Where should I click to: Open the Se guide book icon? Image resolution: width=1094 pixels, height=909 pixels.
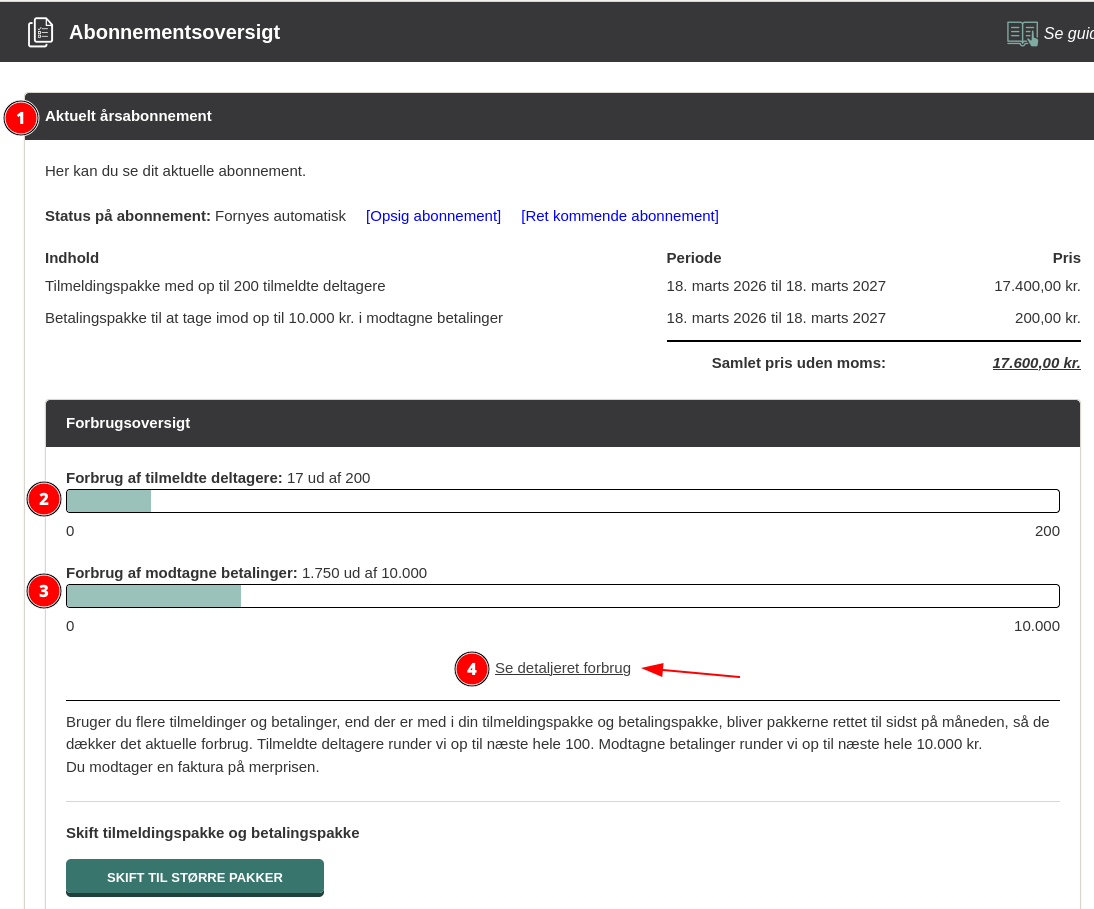[1022, 33]
